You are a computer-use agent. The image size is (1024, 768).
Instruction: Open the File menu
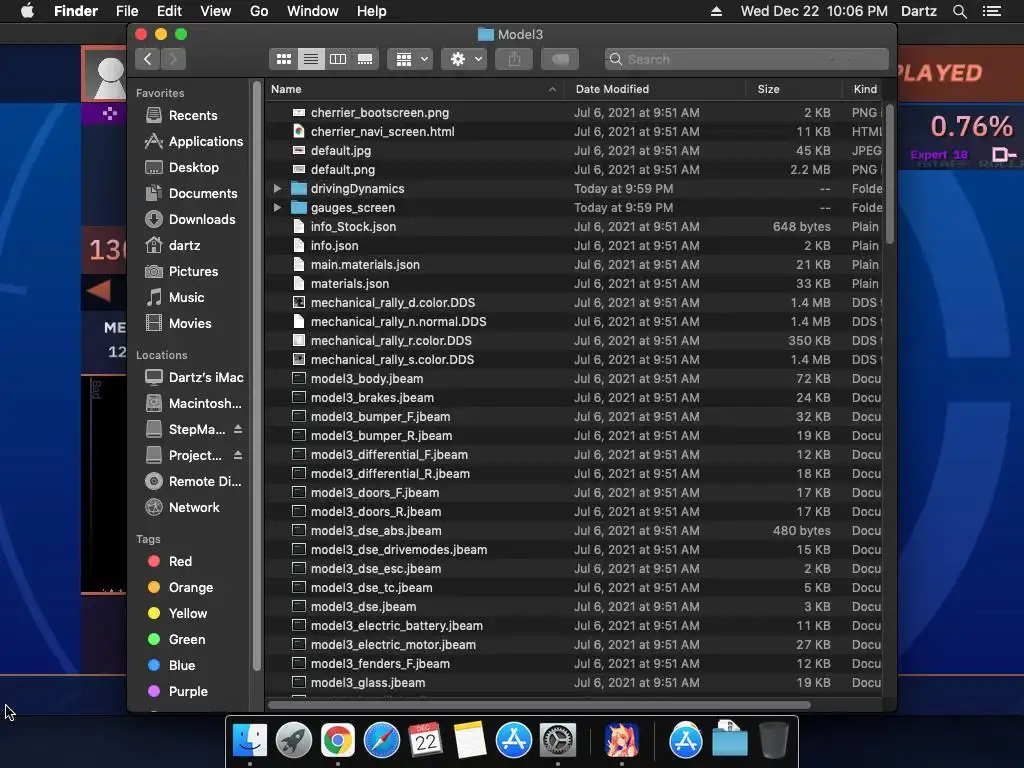click(x=127, y=11)
